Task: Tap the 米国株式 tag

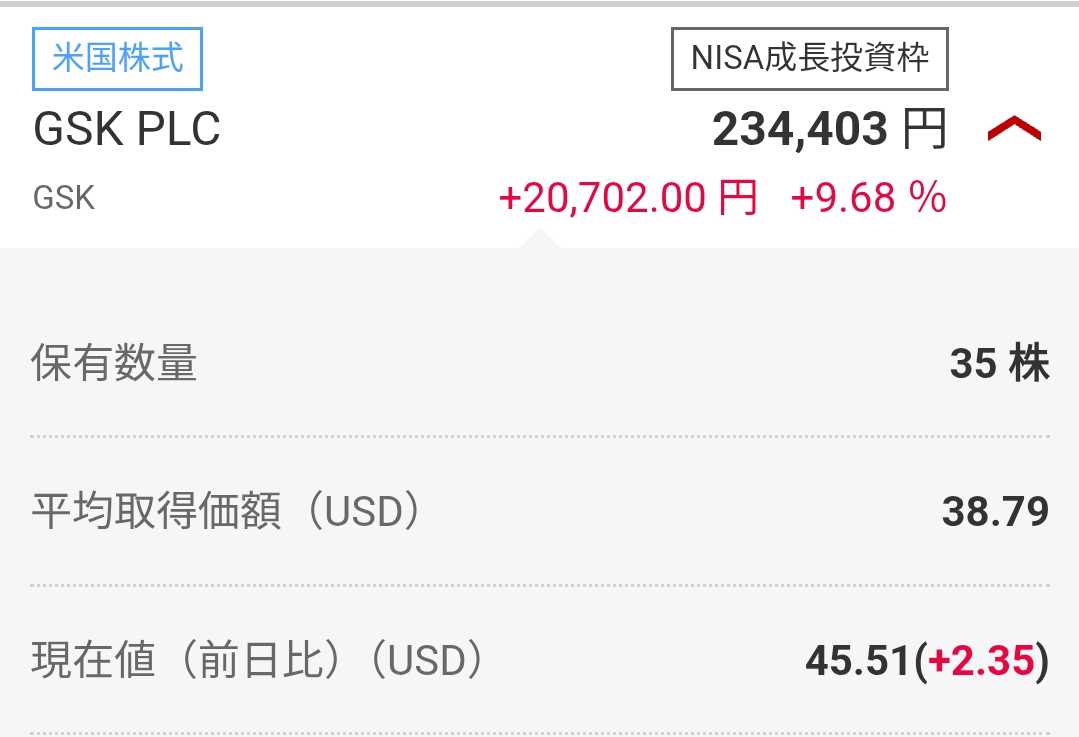Action: coord(118,58)
